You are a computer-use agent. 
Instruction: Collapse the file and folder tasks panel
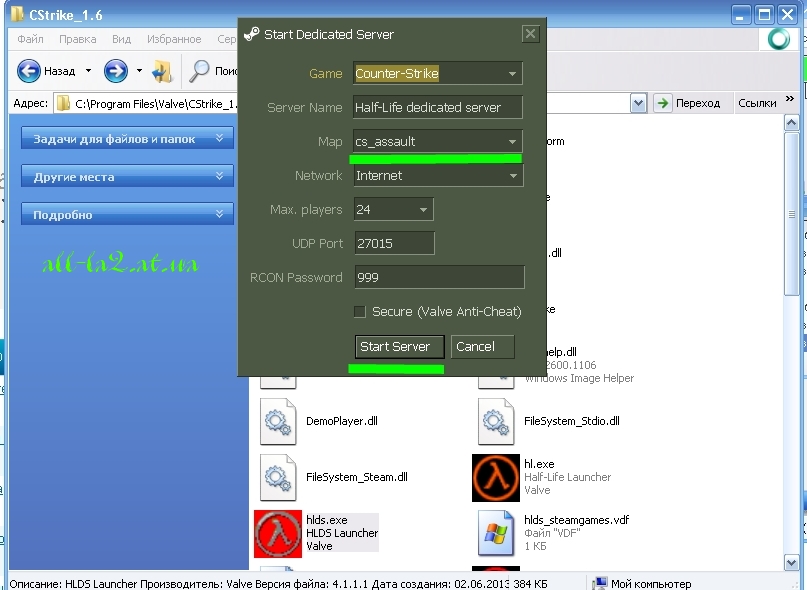pos(219,138)
